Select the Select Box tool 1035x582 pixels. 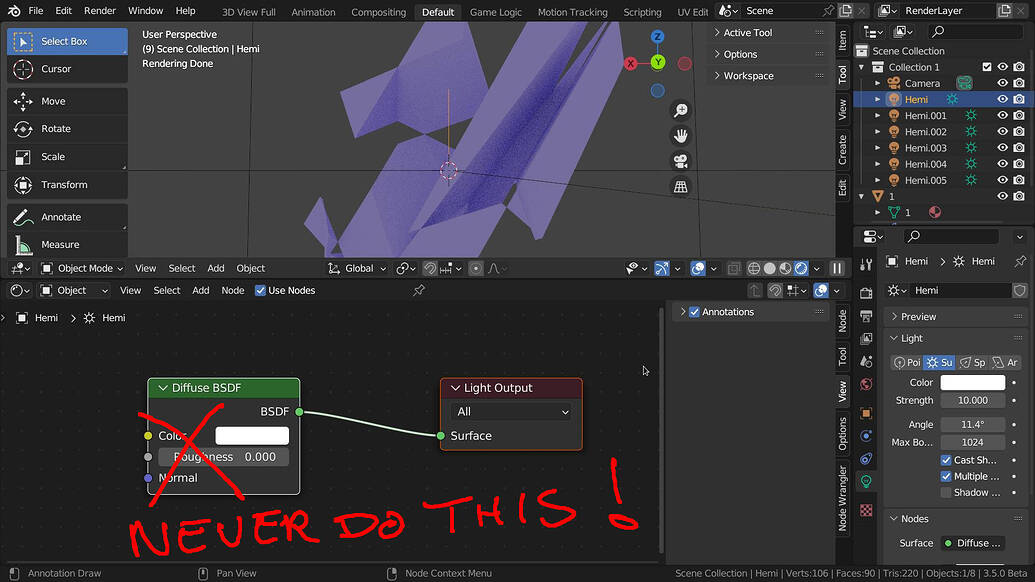click(67, 41)
